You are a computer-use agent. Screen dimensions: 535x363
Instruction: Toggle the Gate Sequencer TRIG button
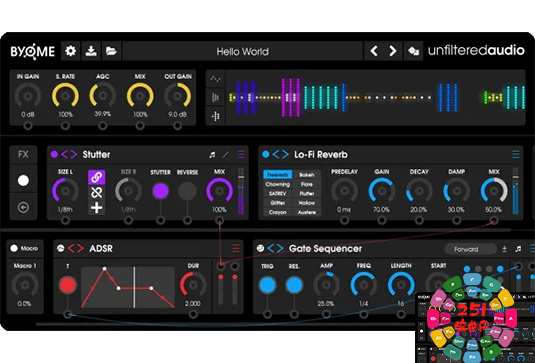pyautogui.click(x=267, y=285)
